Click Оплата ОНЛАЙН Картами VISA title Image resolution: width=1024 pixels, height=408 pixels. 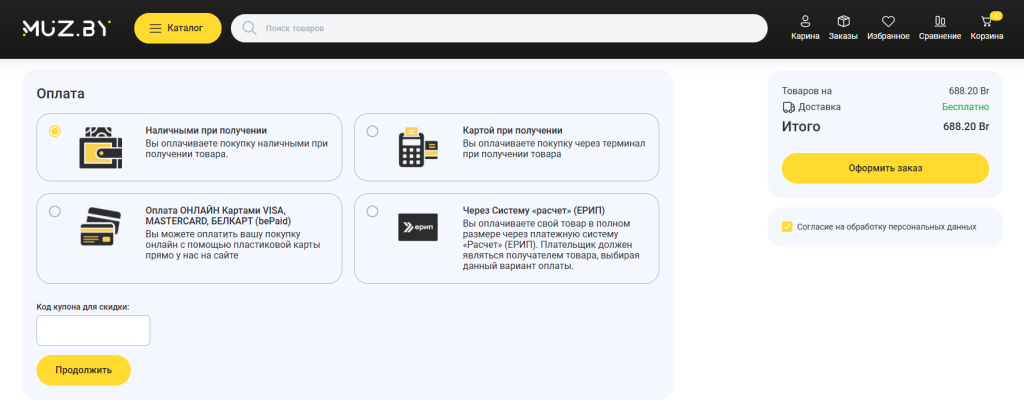click(218, 215)
